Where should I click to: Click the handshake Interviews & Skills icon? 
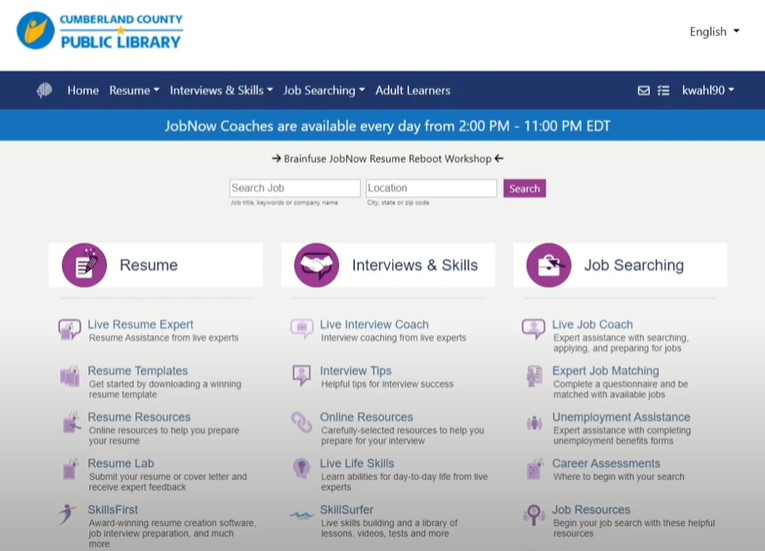(316, 265)
